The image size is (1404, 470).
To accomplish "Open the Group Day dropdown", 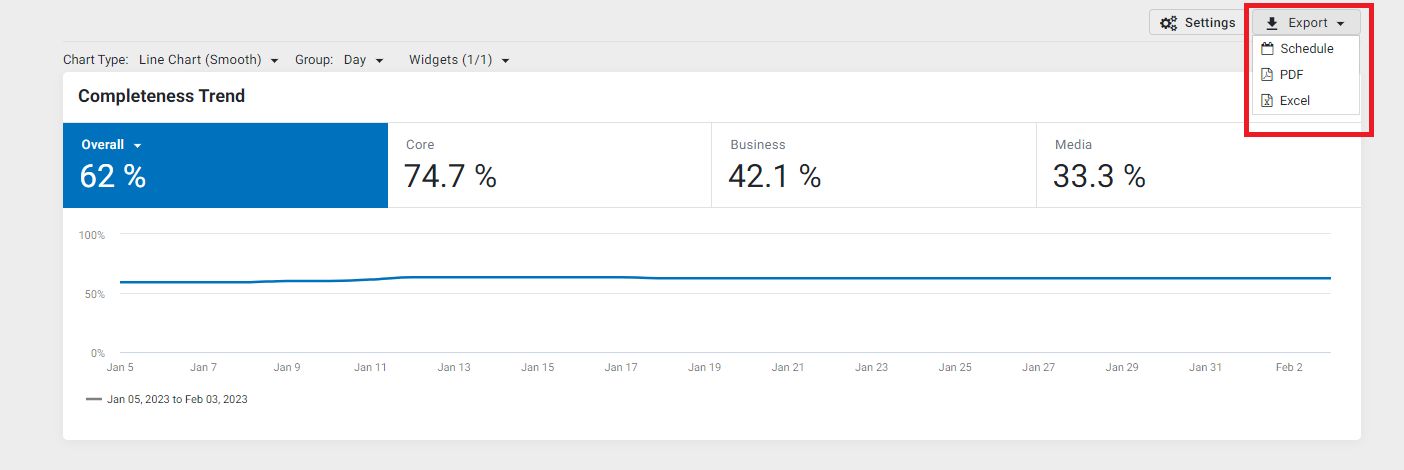I will [363, 60].
